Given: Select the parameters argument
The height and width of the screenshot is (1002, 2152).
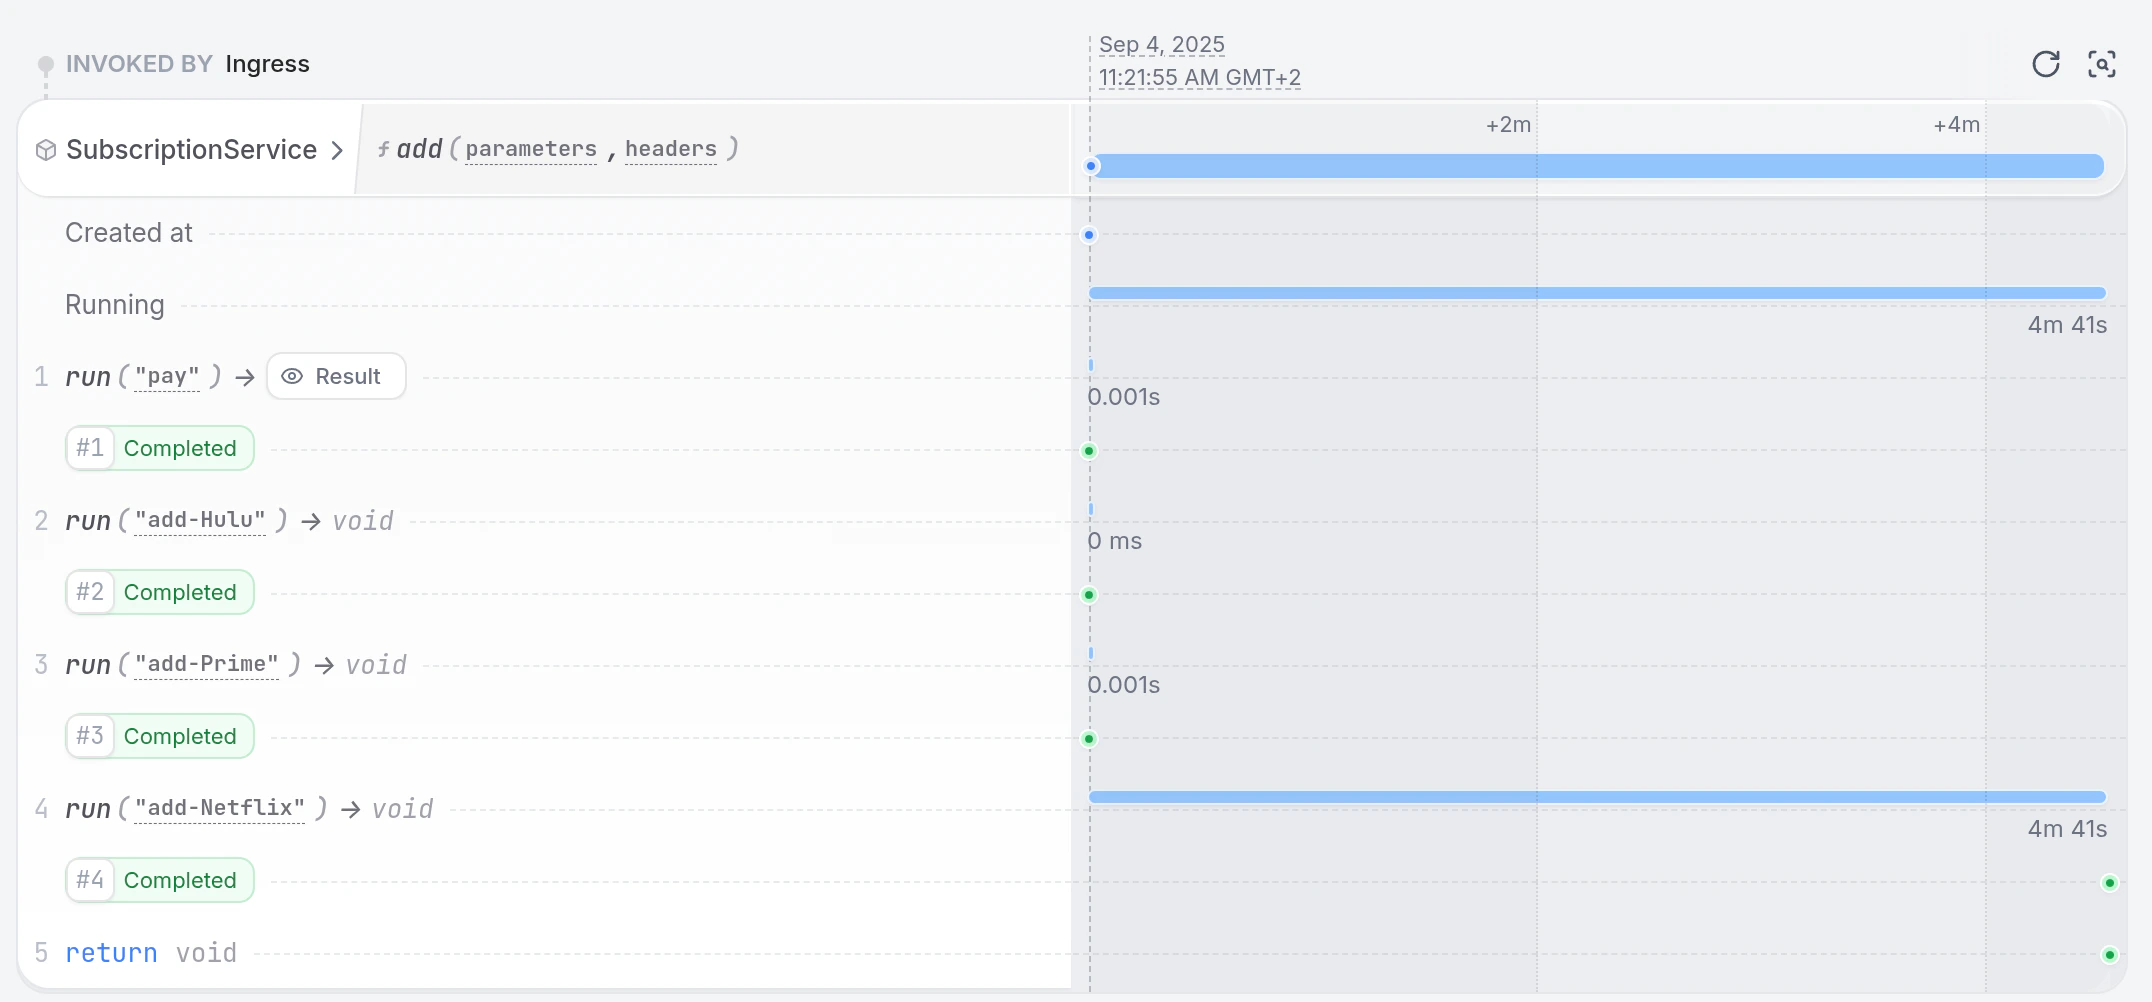Looking at the screenshot, I should coord(531,149).
